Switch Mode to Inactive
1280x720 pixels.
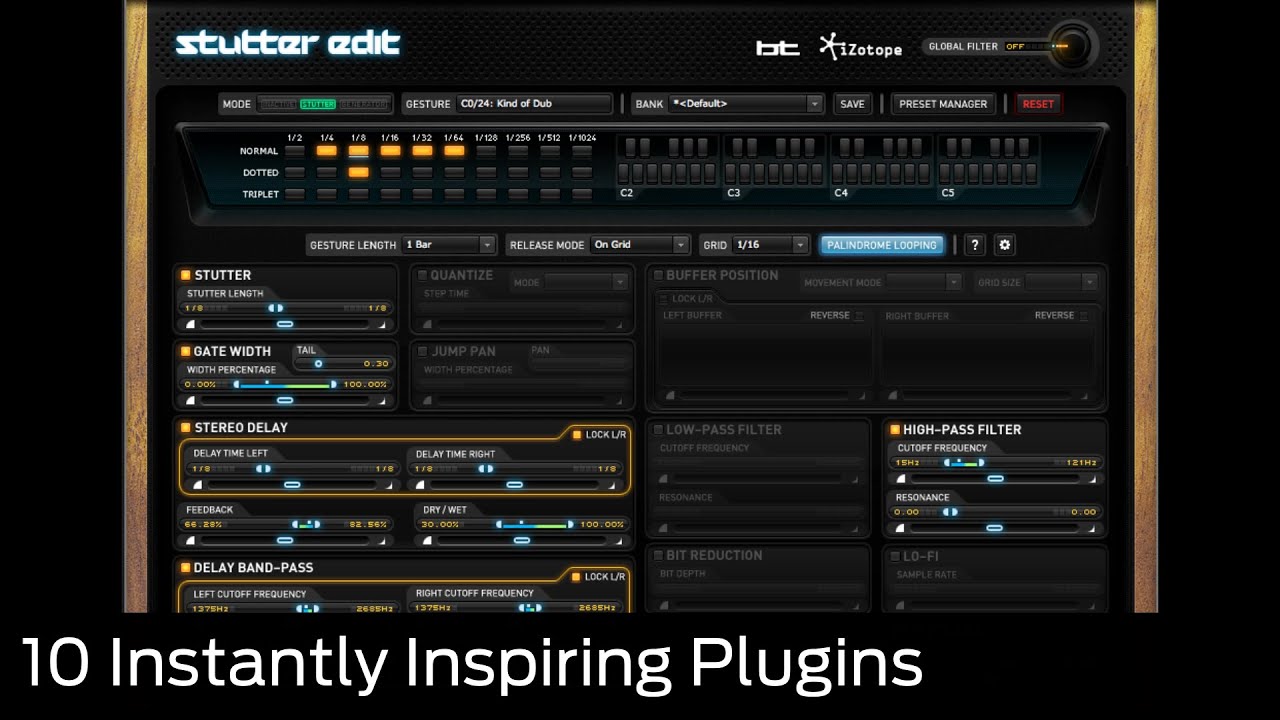tap(278, 104)
